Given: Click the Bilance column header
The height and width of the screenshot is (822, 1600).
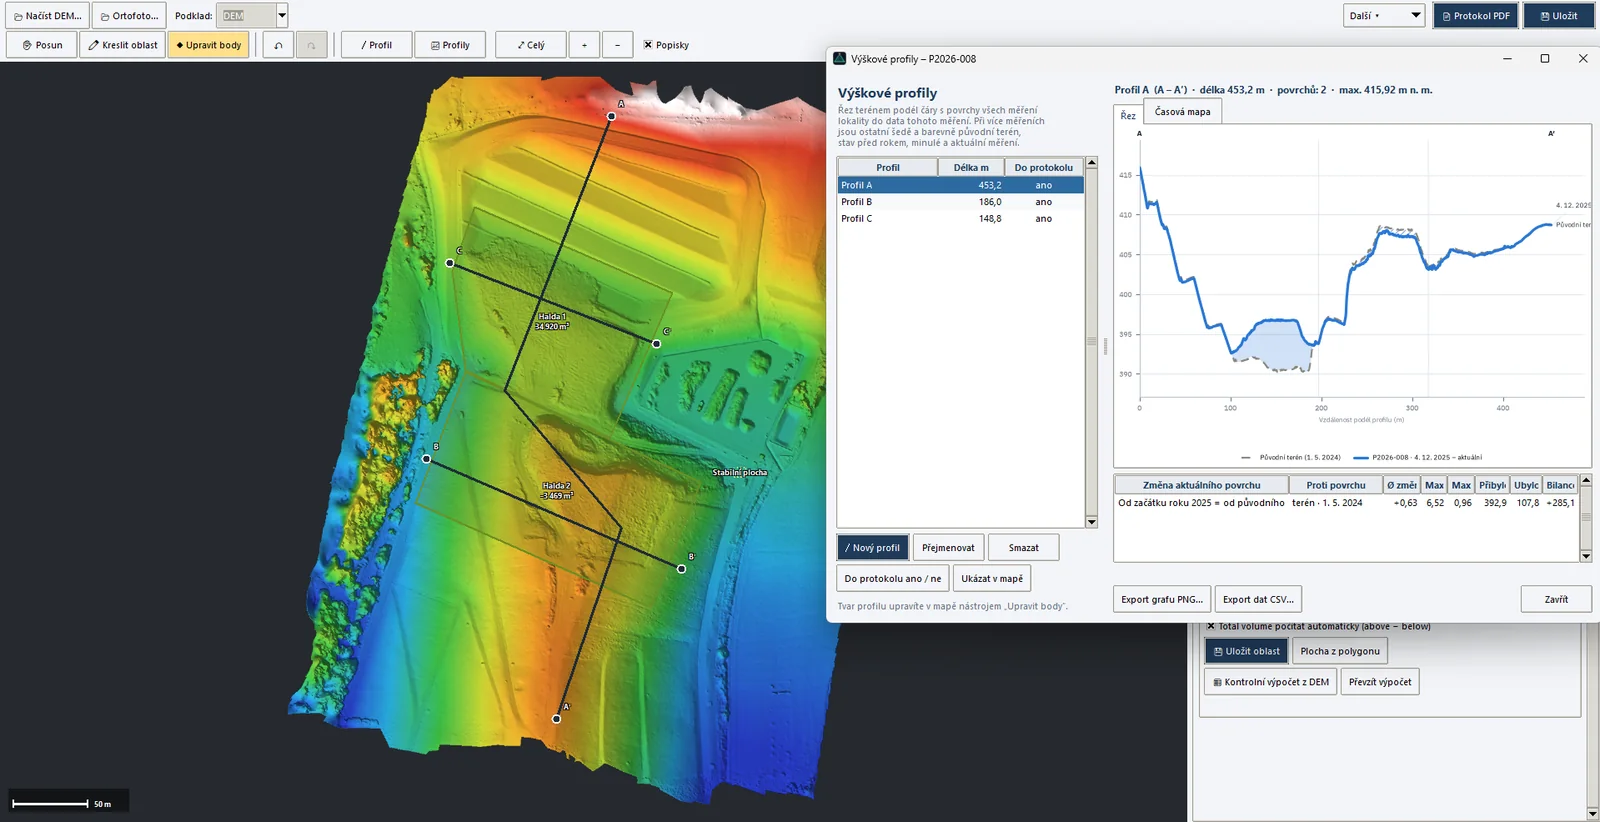Looking at the screenshot, I should click(x=1560, y=485).
